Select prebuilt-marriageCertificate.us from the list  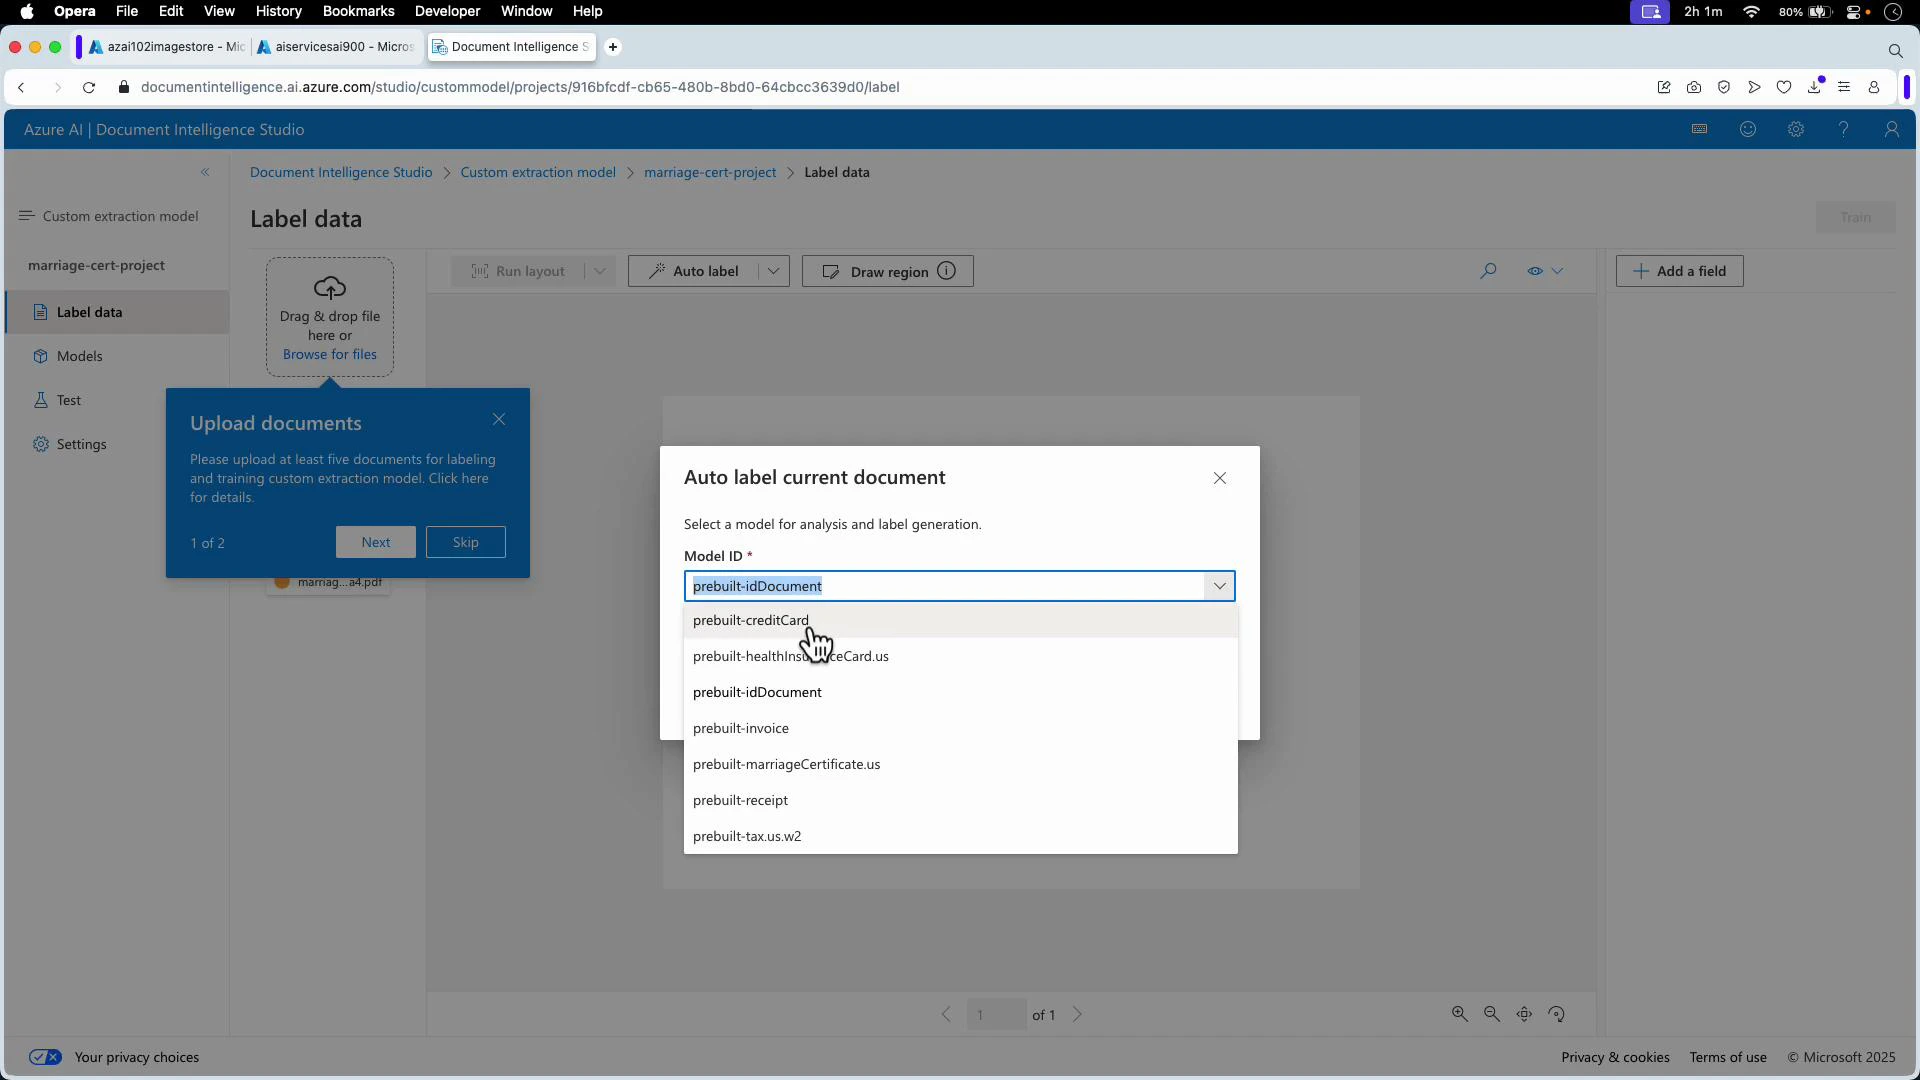coord(786,764)
